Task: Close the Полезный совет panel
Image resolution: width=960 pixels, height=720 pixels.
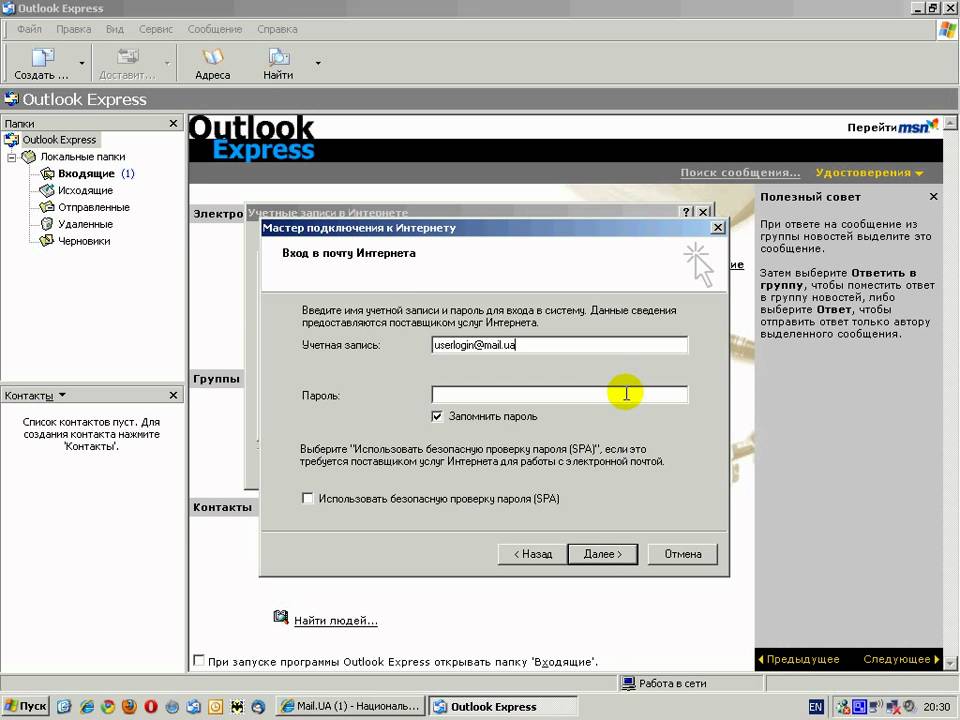Action: [933, 197]
